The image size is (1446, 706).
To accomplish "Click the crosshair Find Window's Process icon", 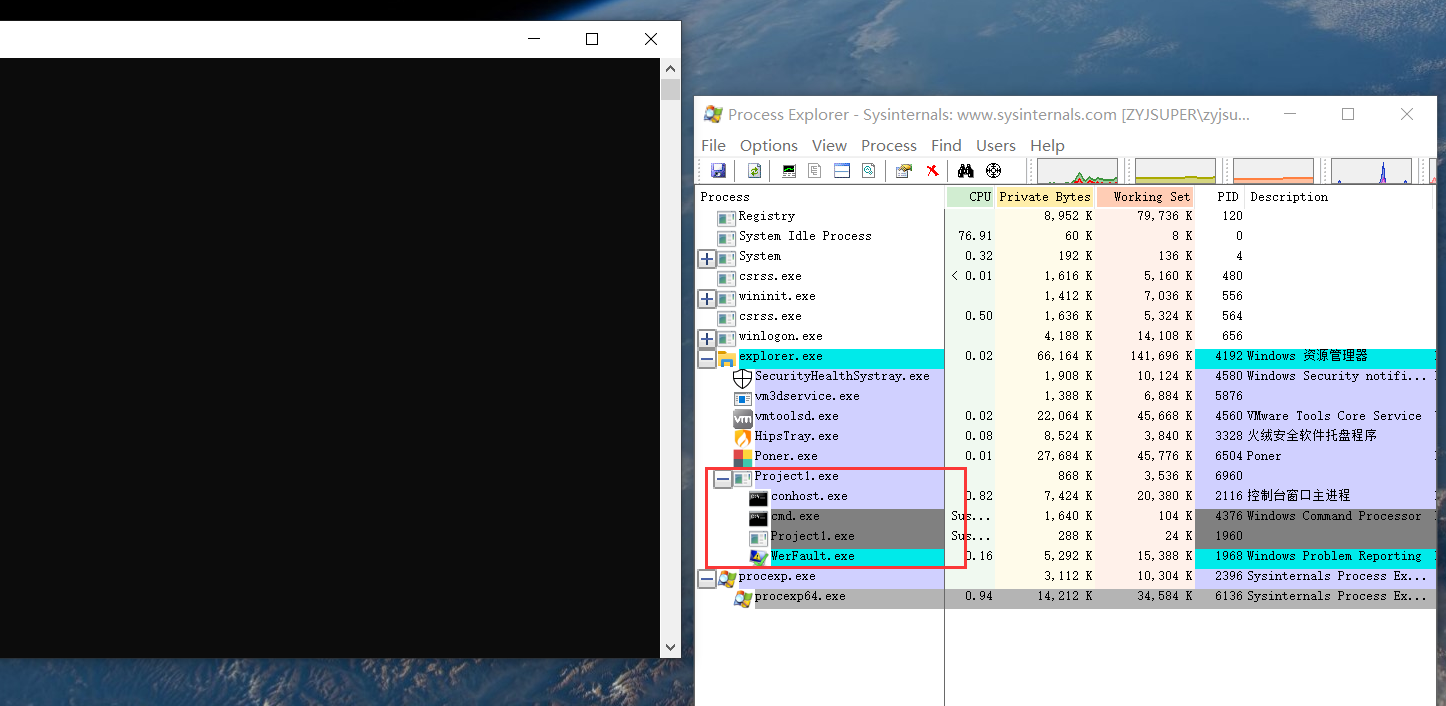I will click(993, 171).
